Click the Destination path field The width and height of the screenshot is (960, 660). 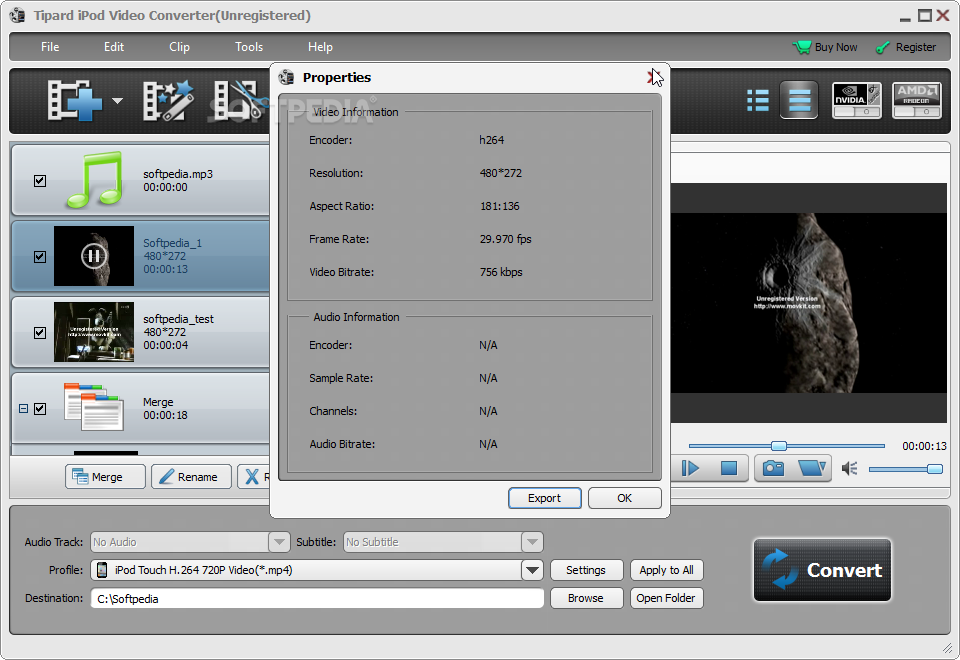tap(317, 598)
